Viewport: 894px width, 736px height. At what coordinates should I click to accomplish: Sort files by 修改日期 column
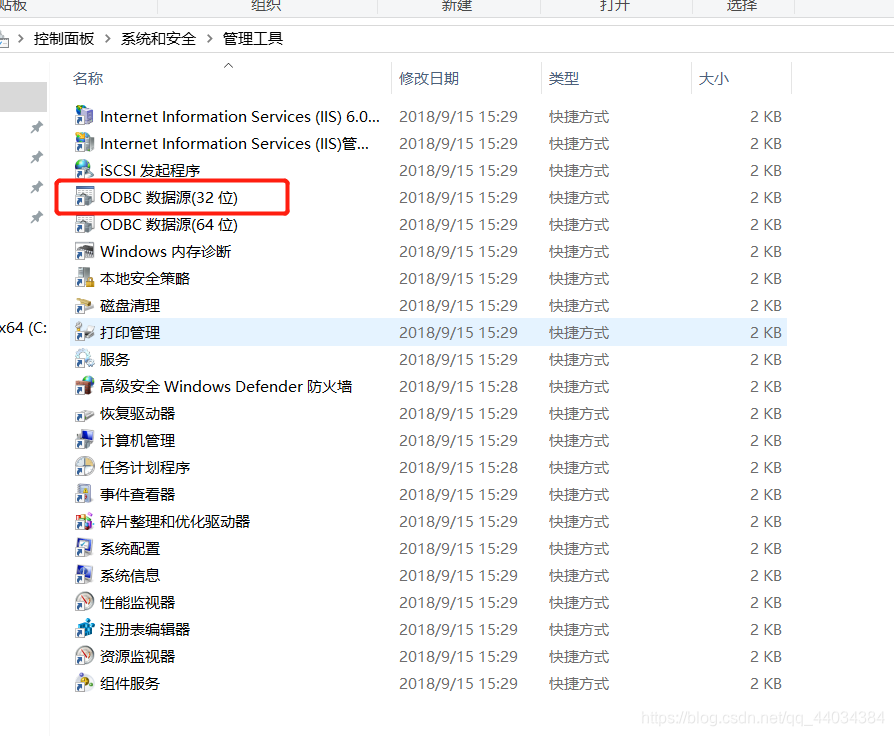click(429, 79)
